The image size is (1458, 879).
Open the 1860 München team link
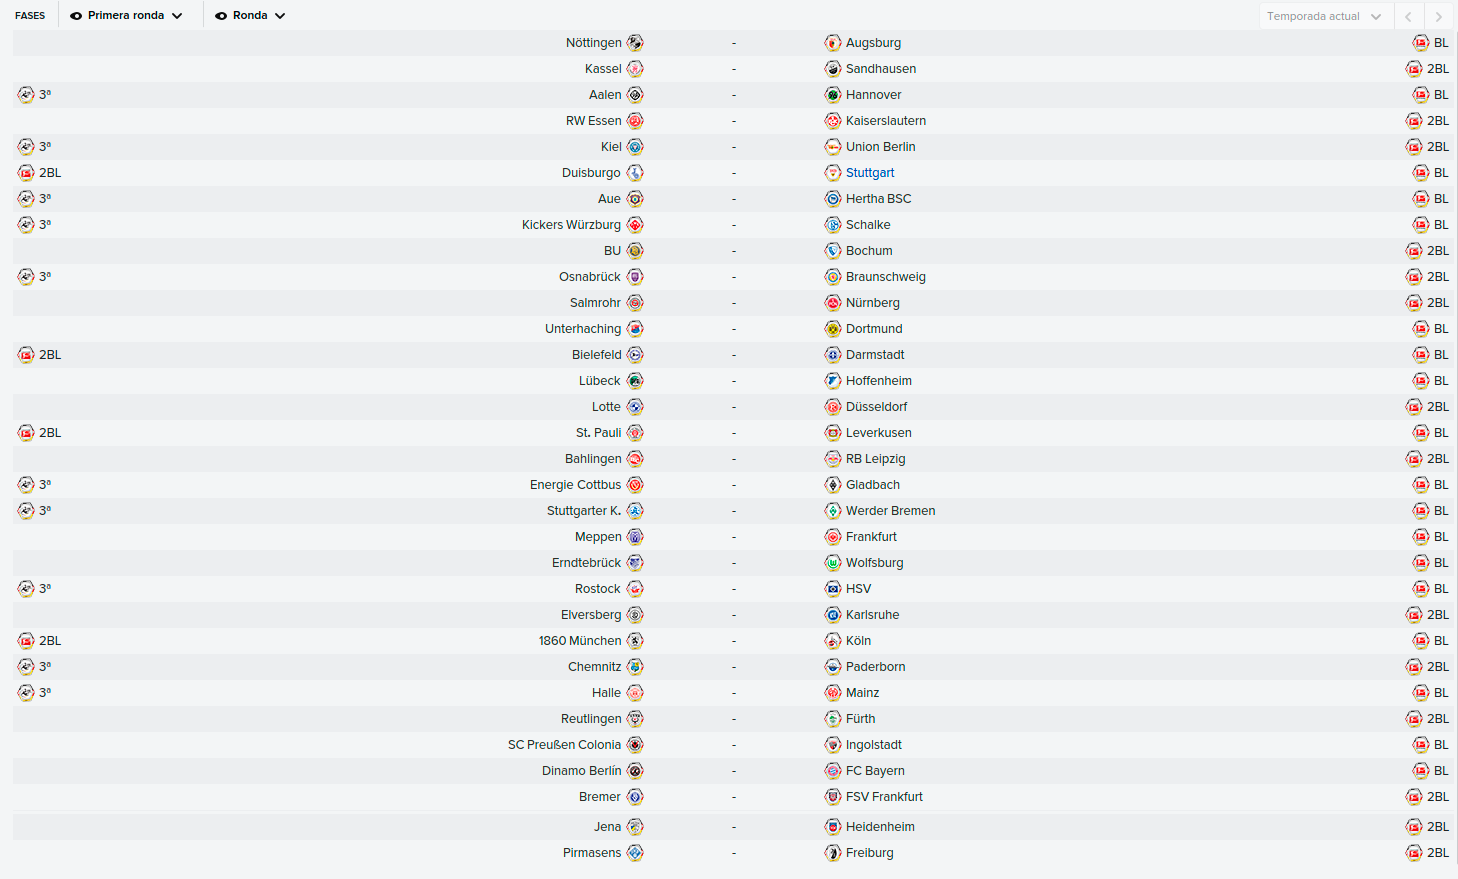click(x=580, y=641)
